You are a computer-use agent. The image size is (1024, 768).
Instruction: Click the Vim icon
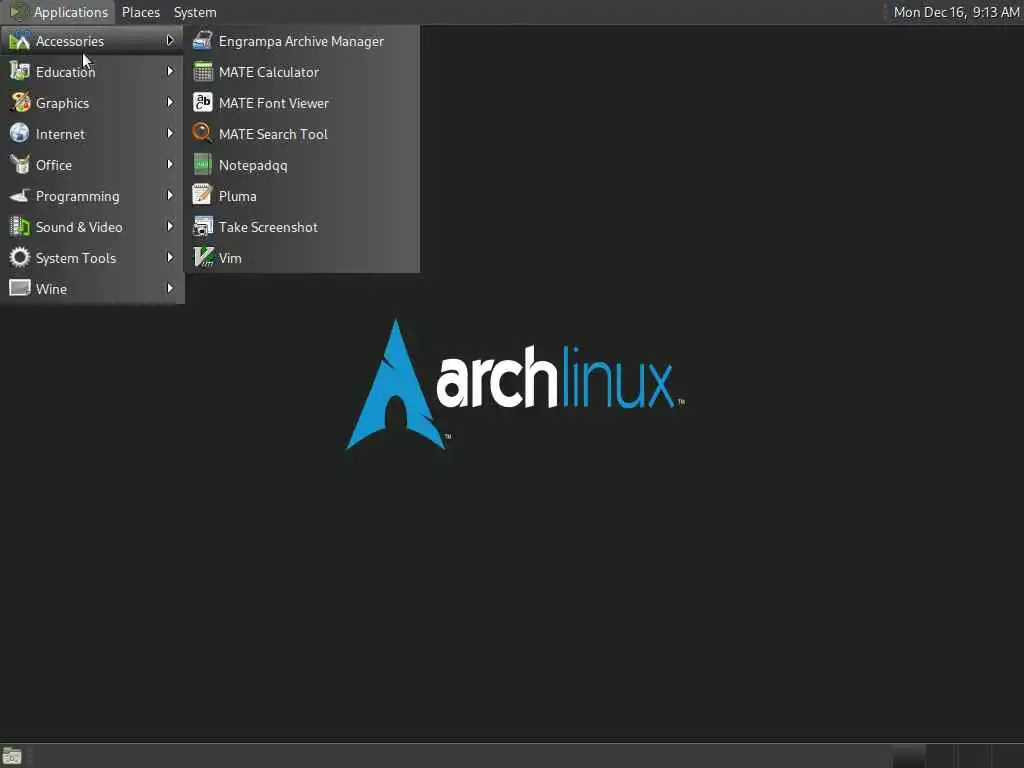[203, 257]
